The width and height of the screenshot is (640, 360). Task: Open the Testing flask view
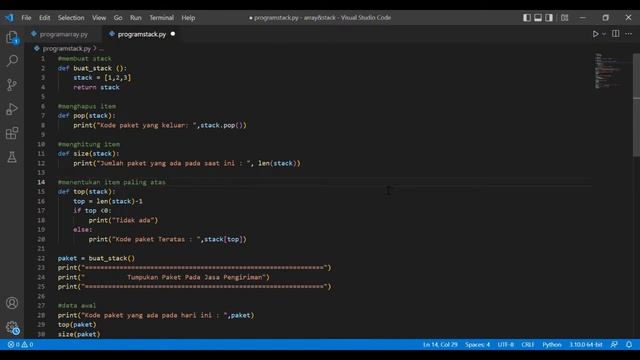(x=12, y=157)
